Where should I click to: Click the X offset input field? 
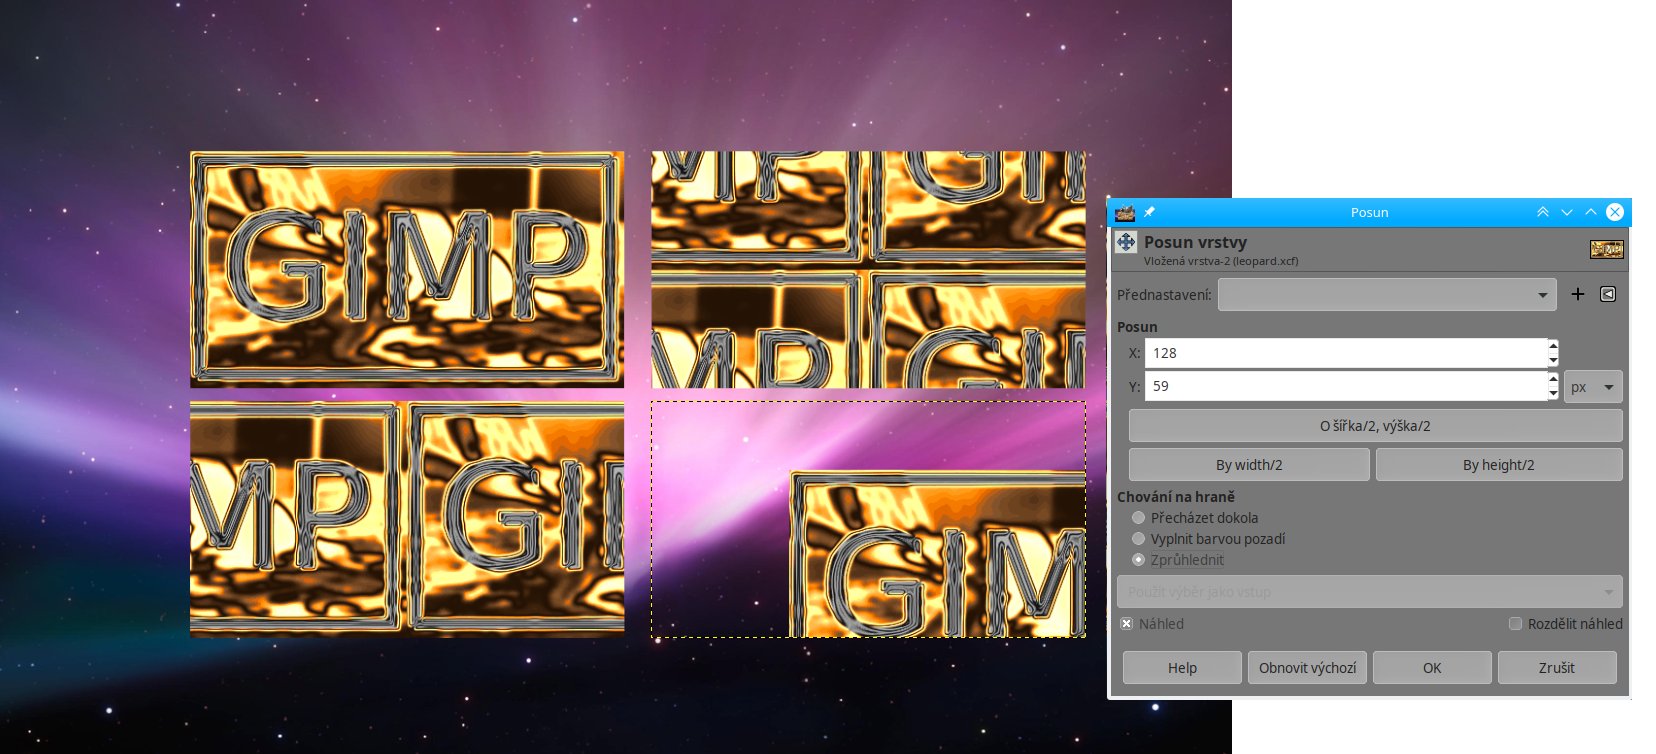point(1345,353)
